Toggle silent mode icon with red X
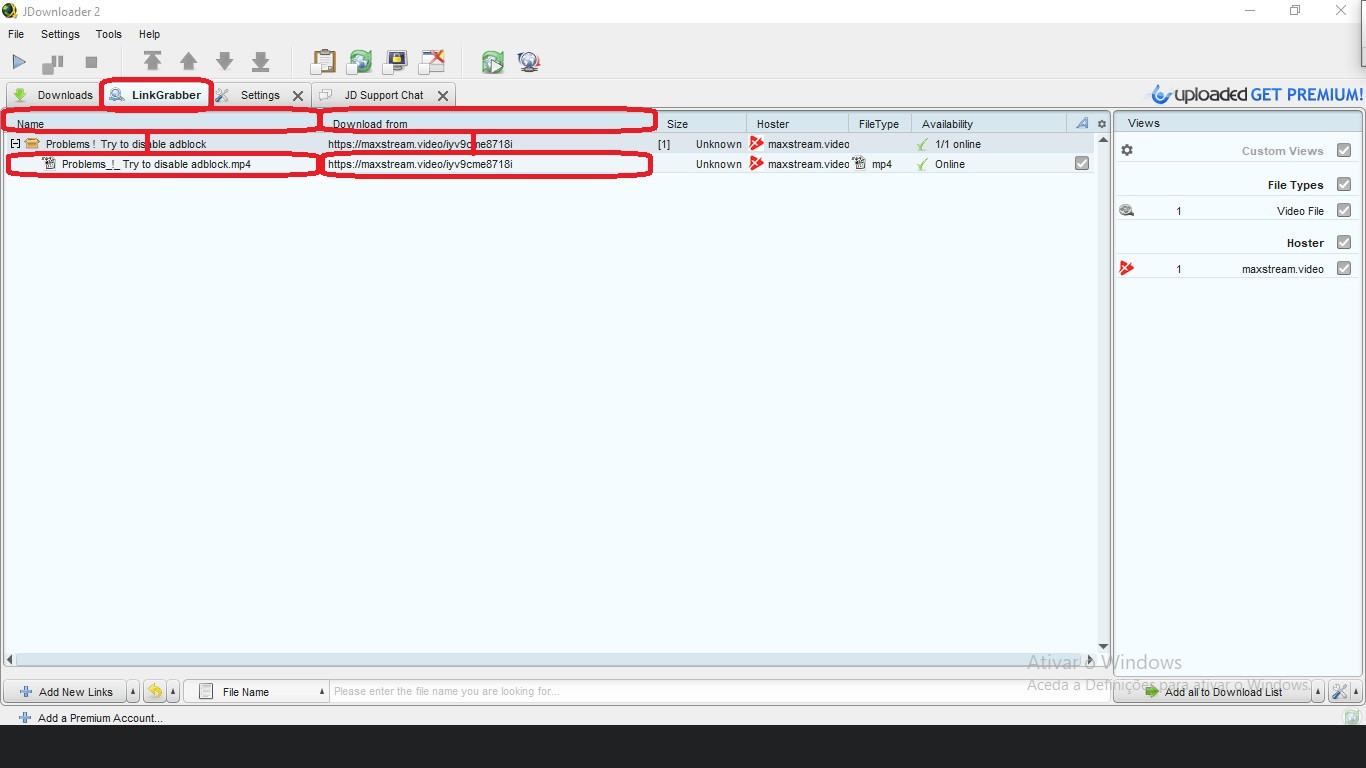1366x768 pixels. [x=432, y=62]
